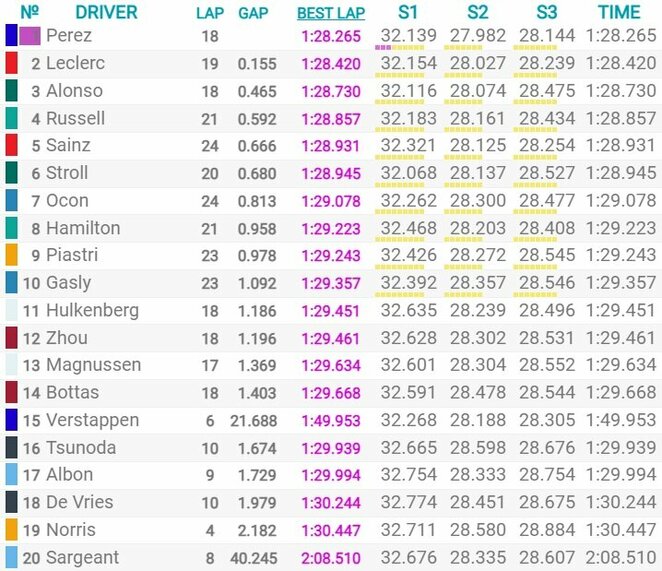Viewport: 662px width, 571px height.
Task: Click the № position column header
Action: (x=30, y=13)
